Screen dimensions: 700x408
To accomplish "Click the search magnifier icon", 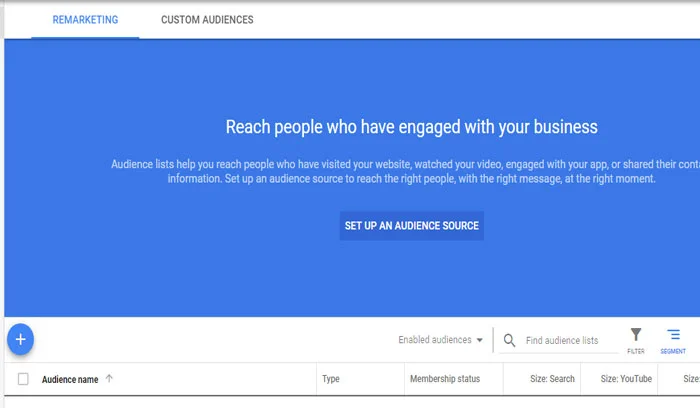I will coord(509,341).
